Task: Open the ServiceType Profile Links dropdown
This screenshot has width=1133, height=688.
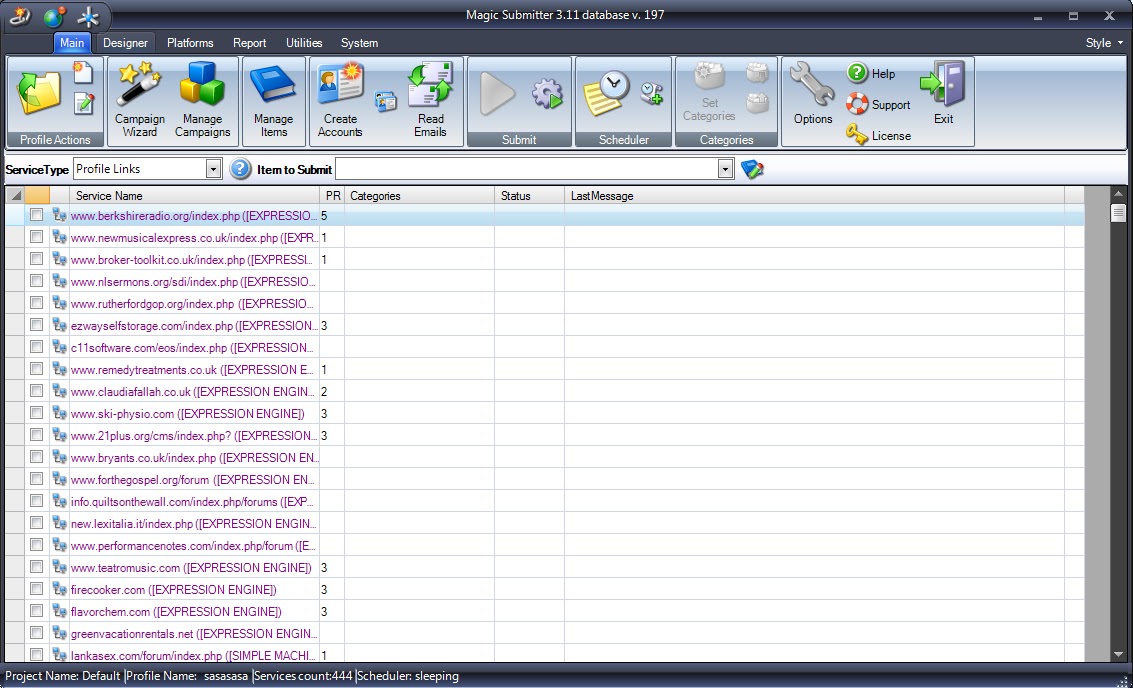Action: pos(212,169)
